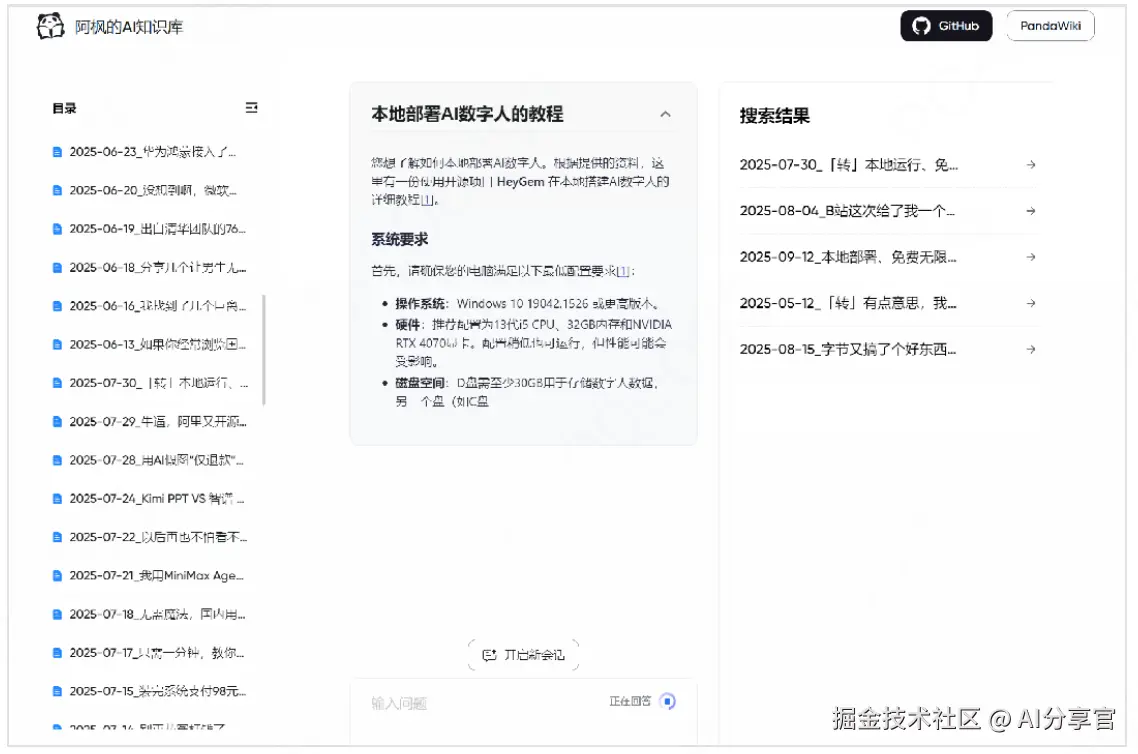The image size is (1138, 754).
Task: Click the 系统要求 subheading
Action: click(x=399, y=239)
